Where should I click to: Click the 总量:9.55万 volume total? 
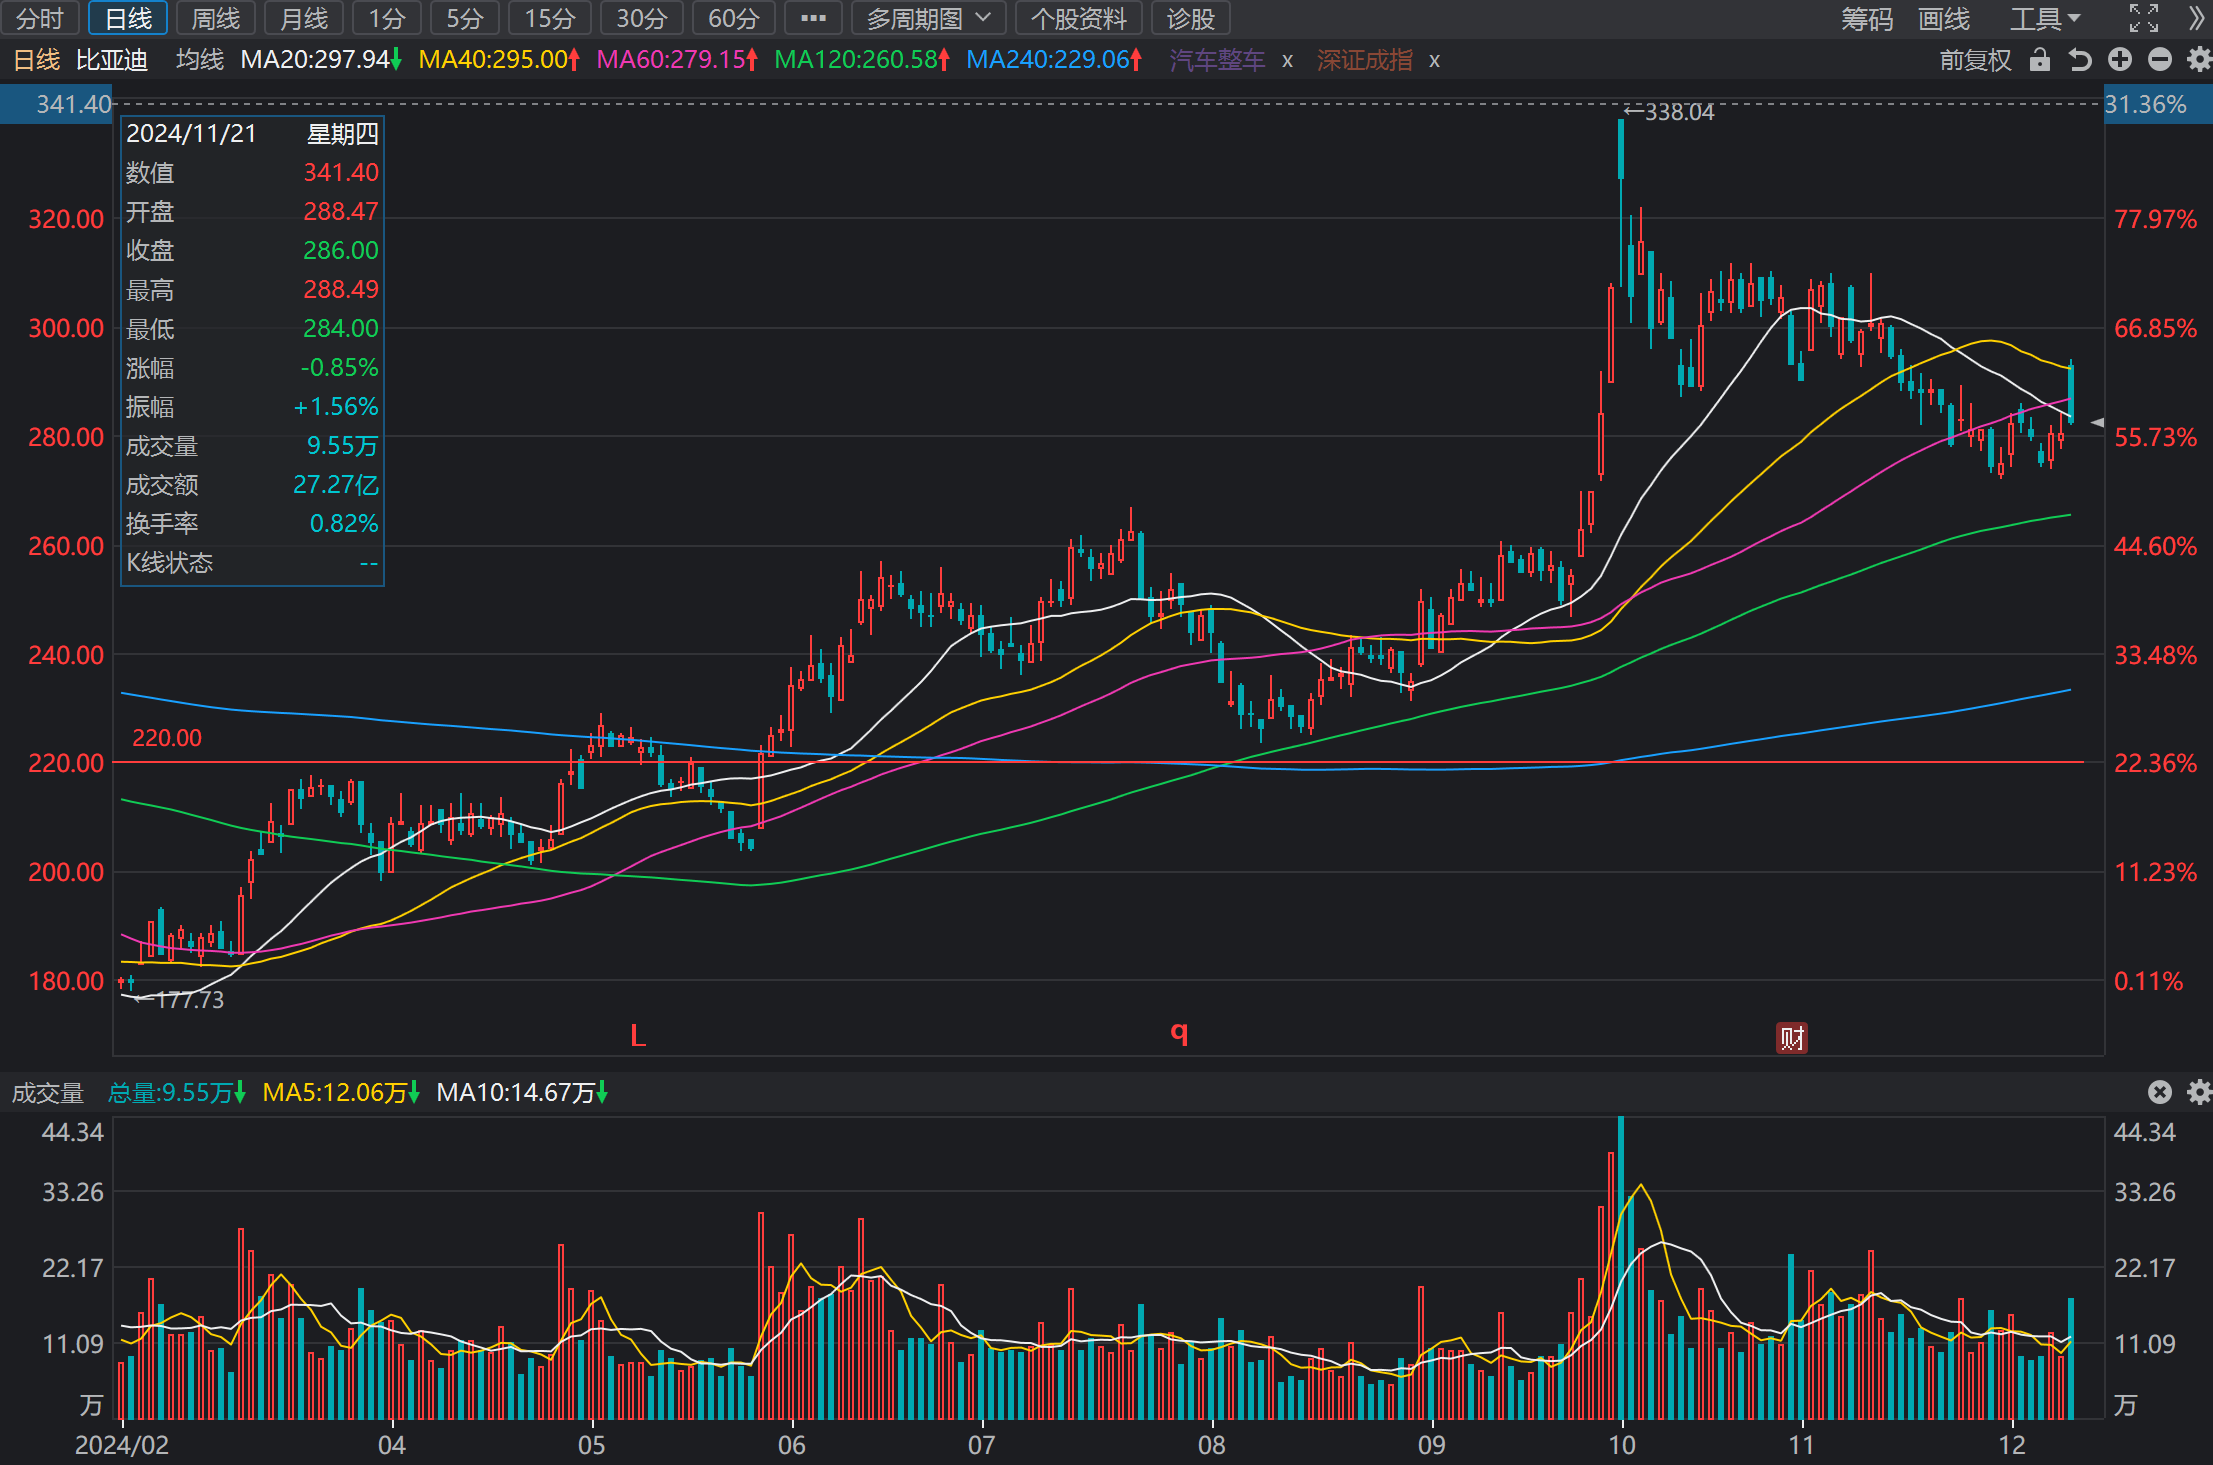(x=177, y=1093)
